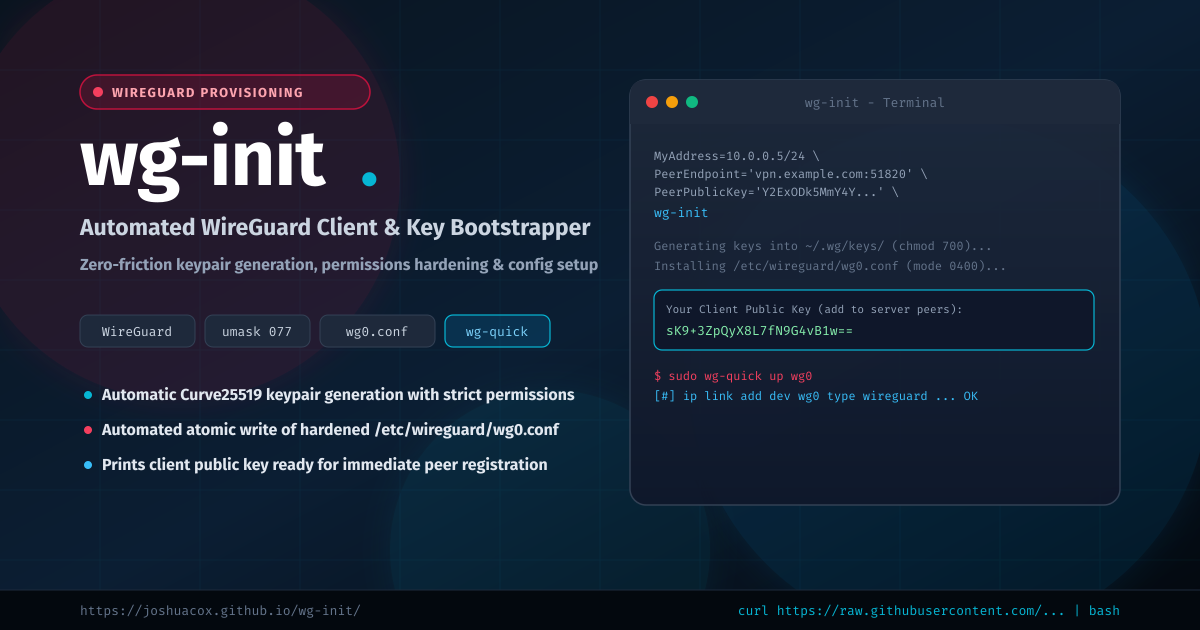Screen dimensions: 1200x630
Task: Click 'Installing /etc/wireguard/wg0.conf' line
Action: coord(830,266)
